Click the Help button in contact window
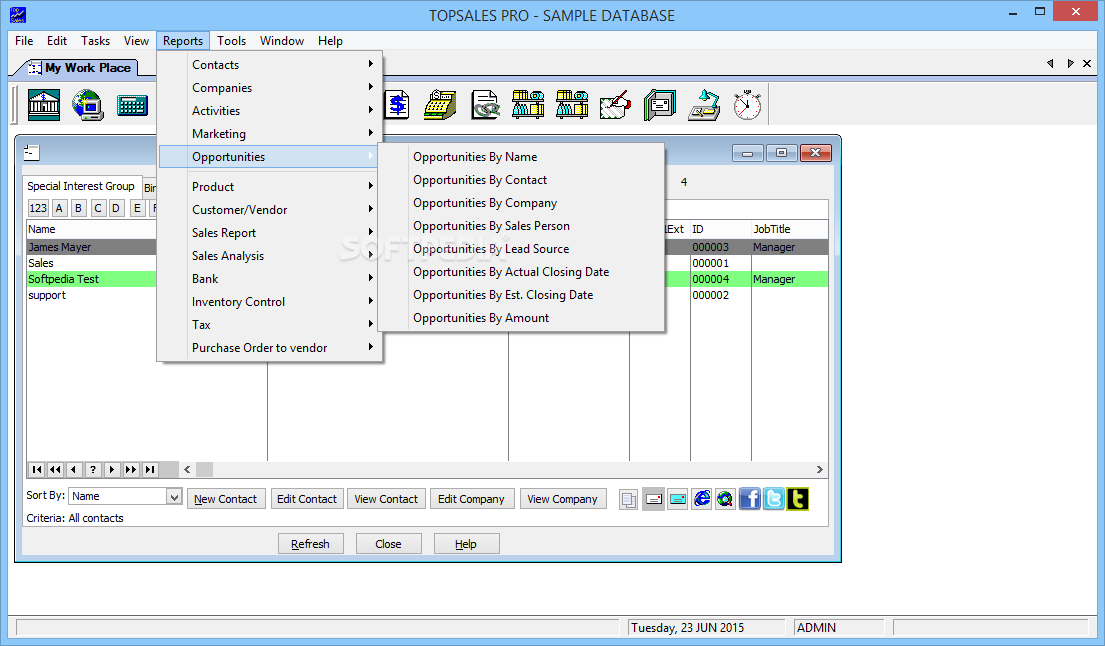The width and height of the screenshot is (1105, 646). click(x=466, y=544)
